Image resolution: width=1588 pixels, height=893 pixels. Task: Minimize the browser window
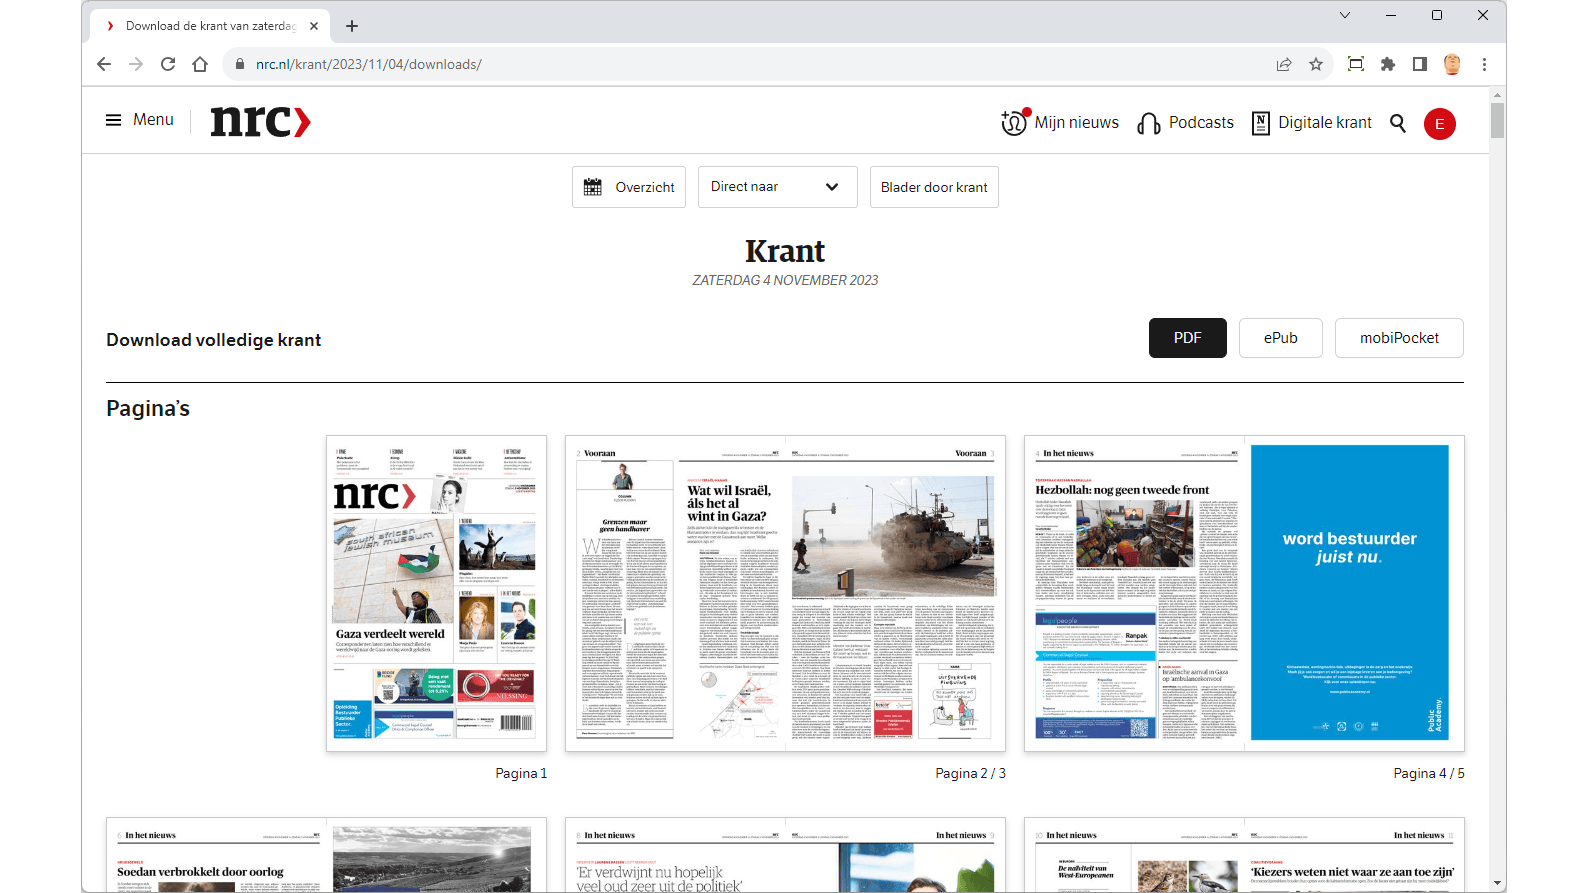(1391, 15)
